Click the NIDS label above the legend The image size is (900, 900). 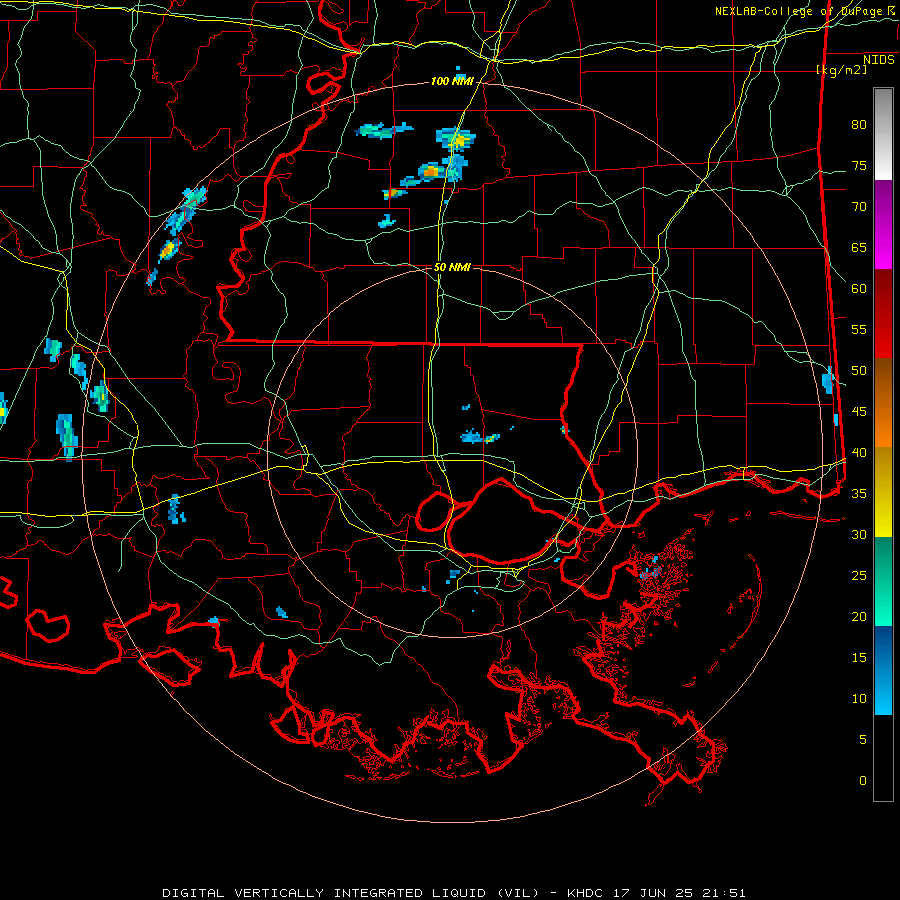coord(878,60)
